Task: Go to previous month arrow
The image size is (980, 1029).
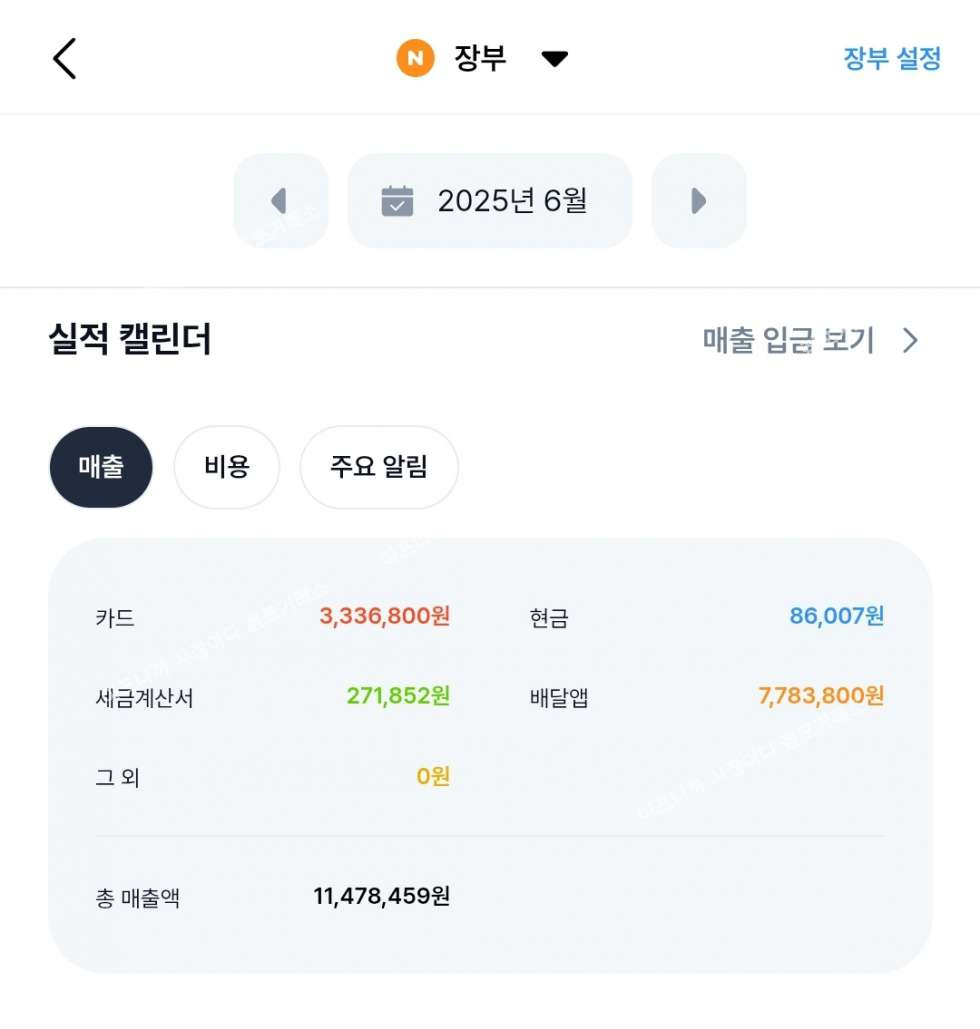Action: coord(280,201)
